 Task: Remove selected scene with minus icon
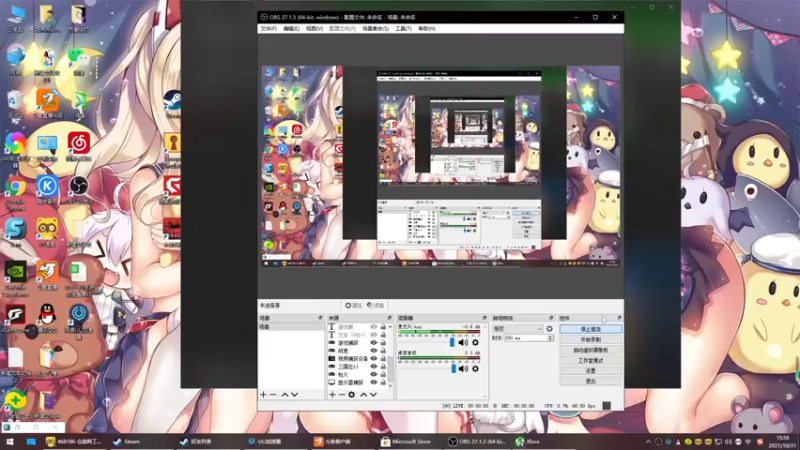pyautogui.click(x=273, y=395)
